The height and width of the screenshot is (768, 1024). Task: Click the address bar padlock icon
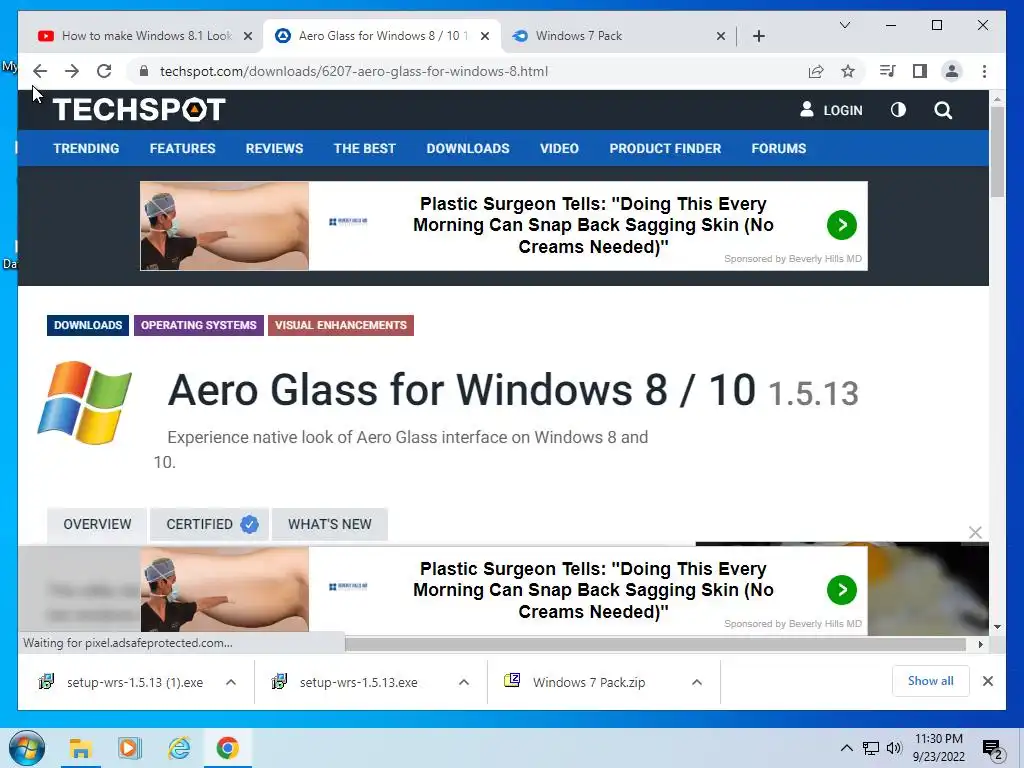coord(144,71)
